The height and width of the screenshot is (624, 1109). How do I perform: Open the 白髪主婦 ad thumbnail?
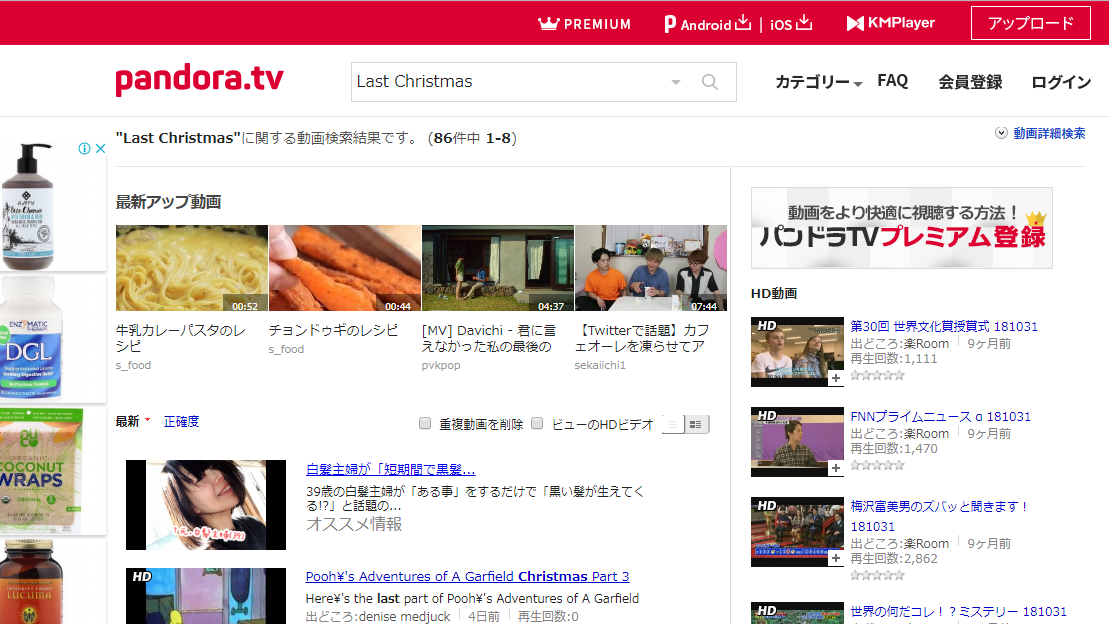[x=206, y=505]
